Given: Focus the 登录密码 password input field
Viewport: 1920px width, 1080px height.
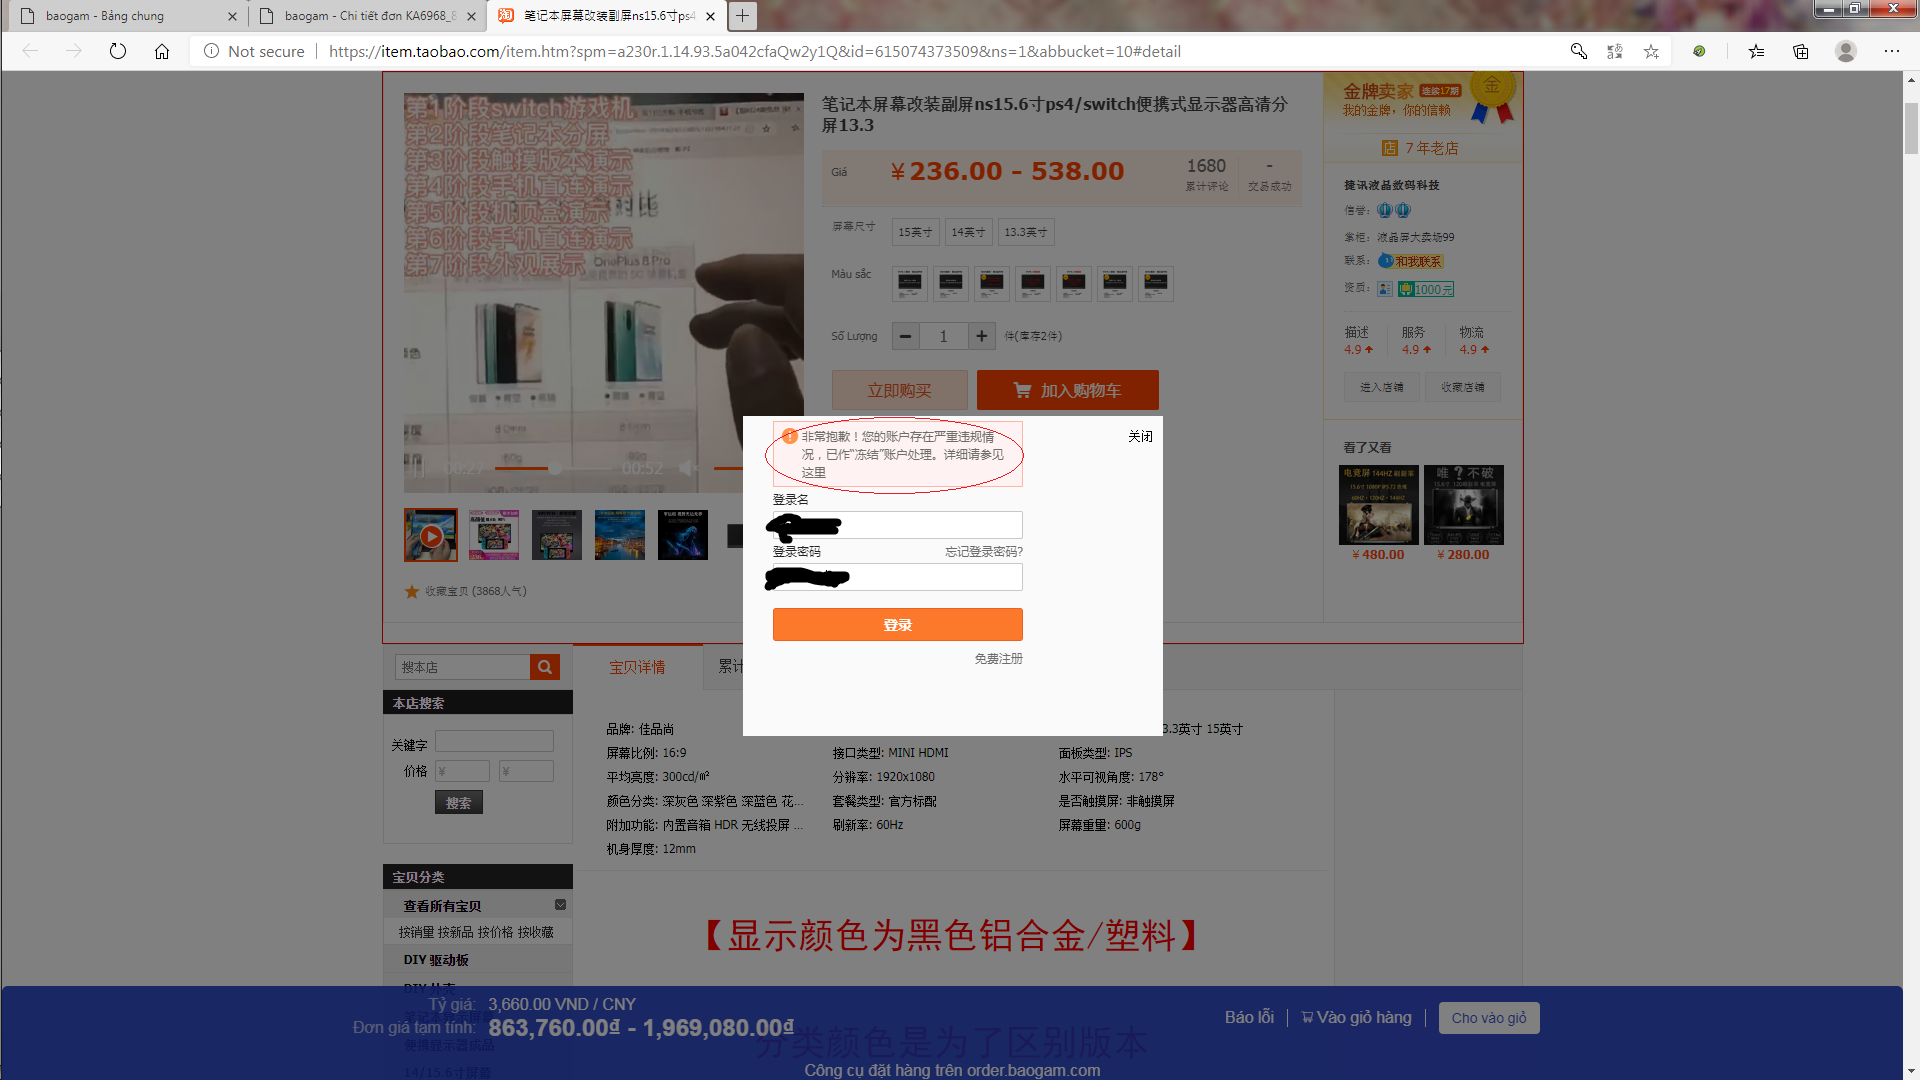Looking at the screenshot, I should 898,577.
